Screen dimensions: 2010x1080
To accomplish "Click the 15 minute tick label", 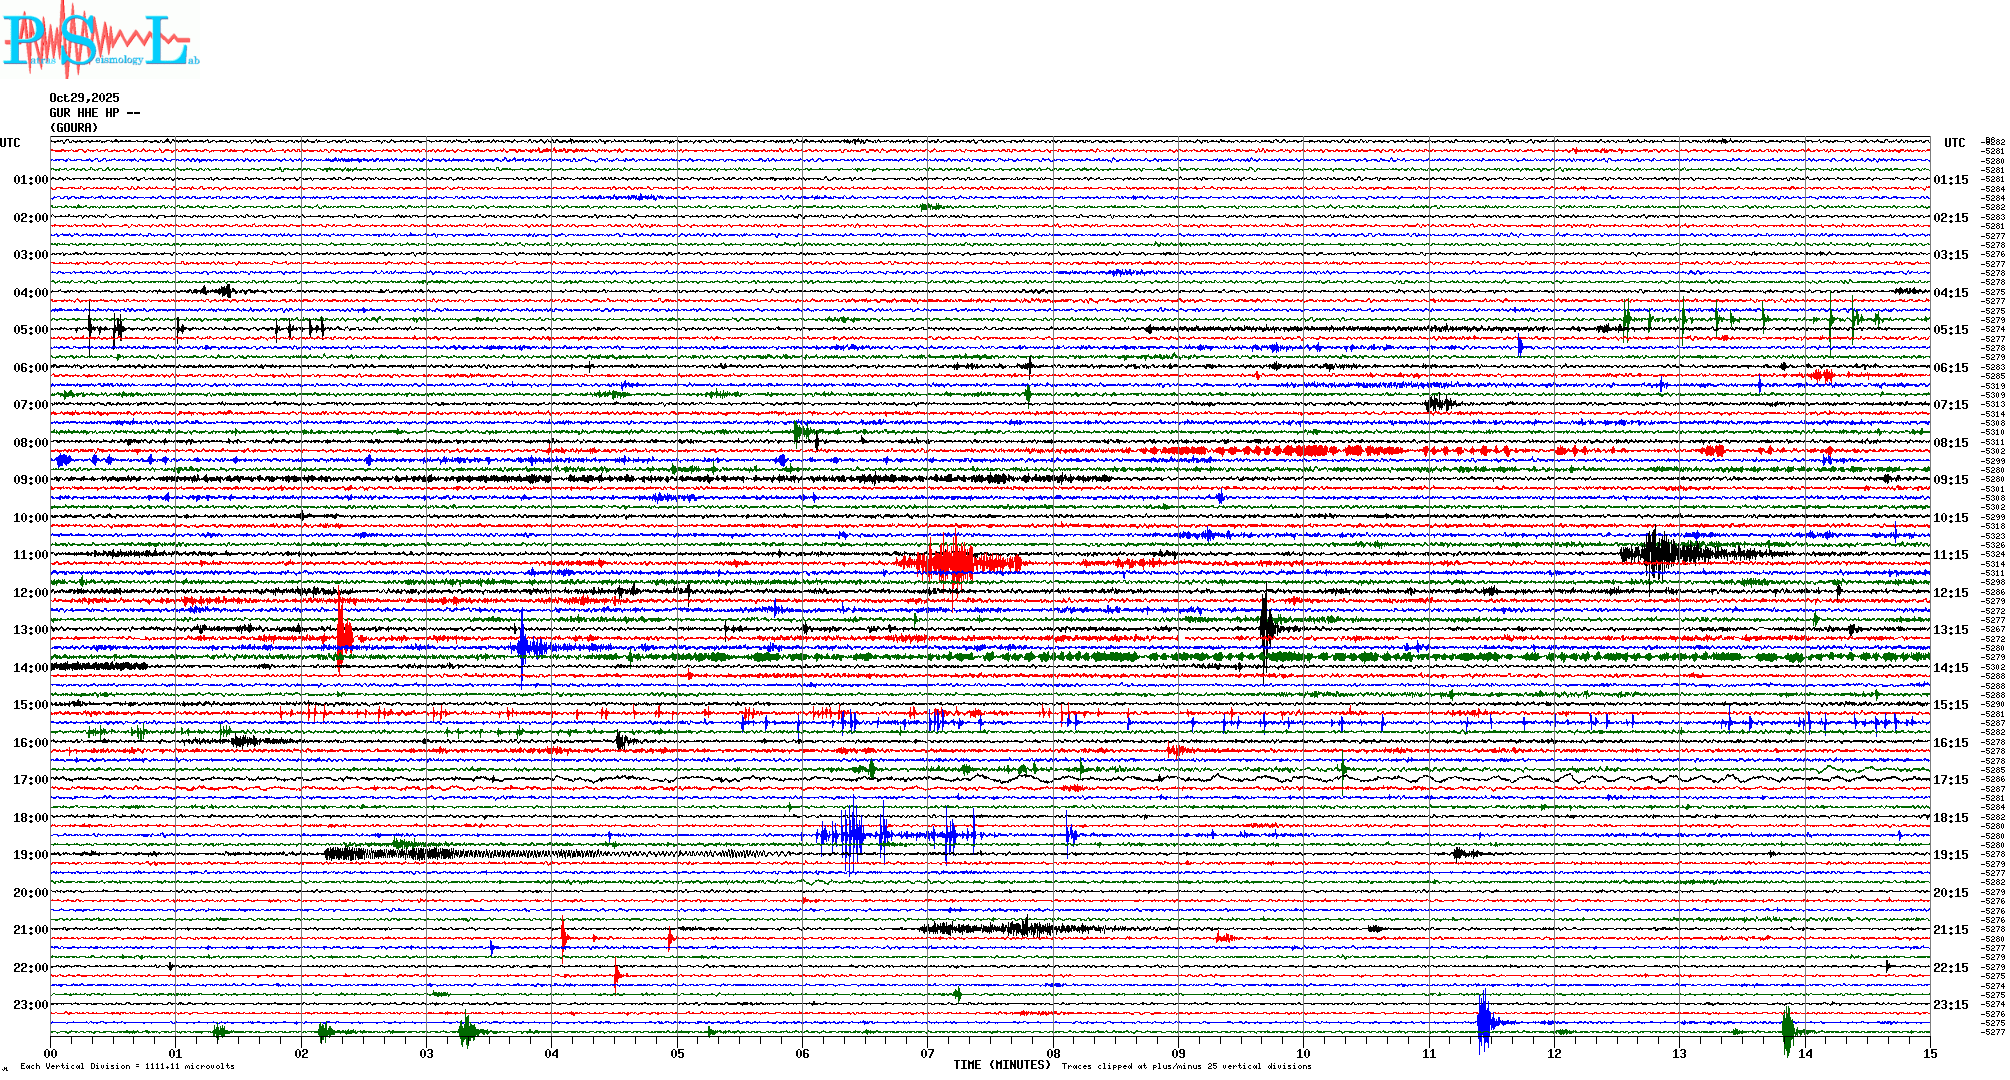I will (1929, 1053).
